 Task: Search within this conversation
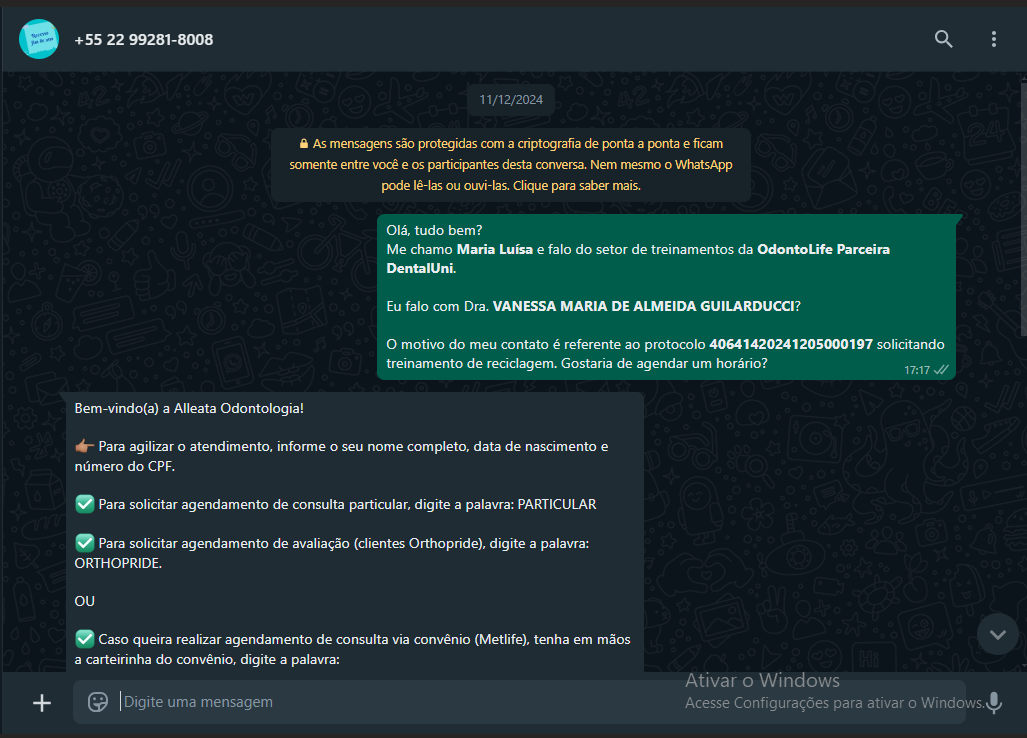[x=943, y=39]
